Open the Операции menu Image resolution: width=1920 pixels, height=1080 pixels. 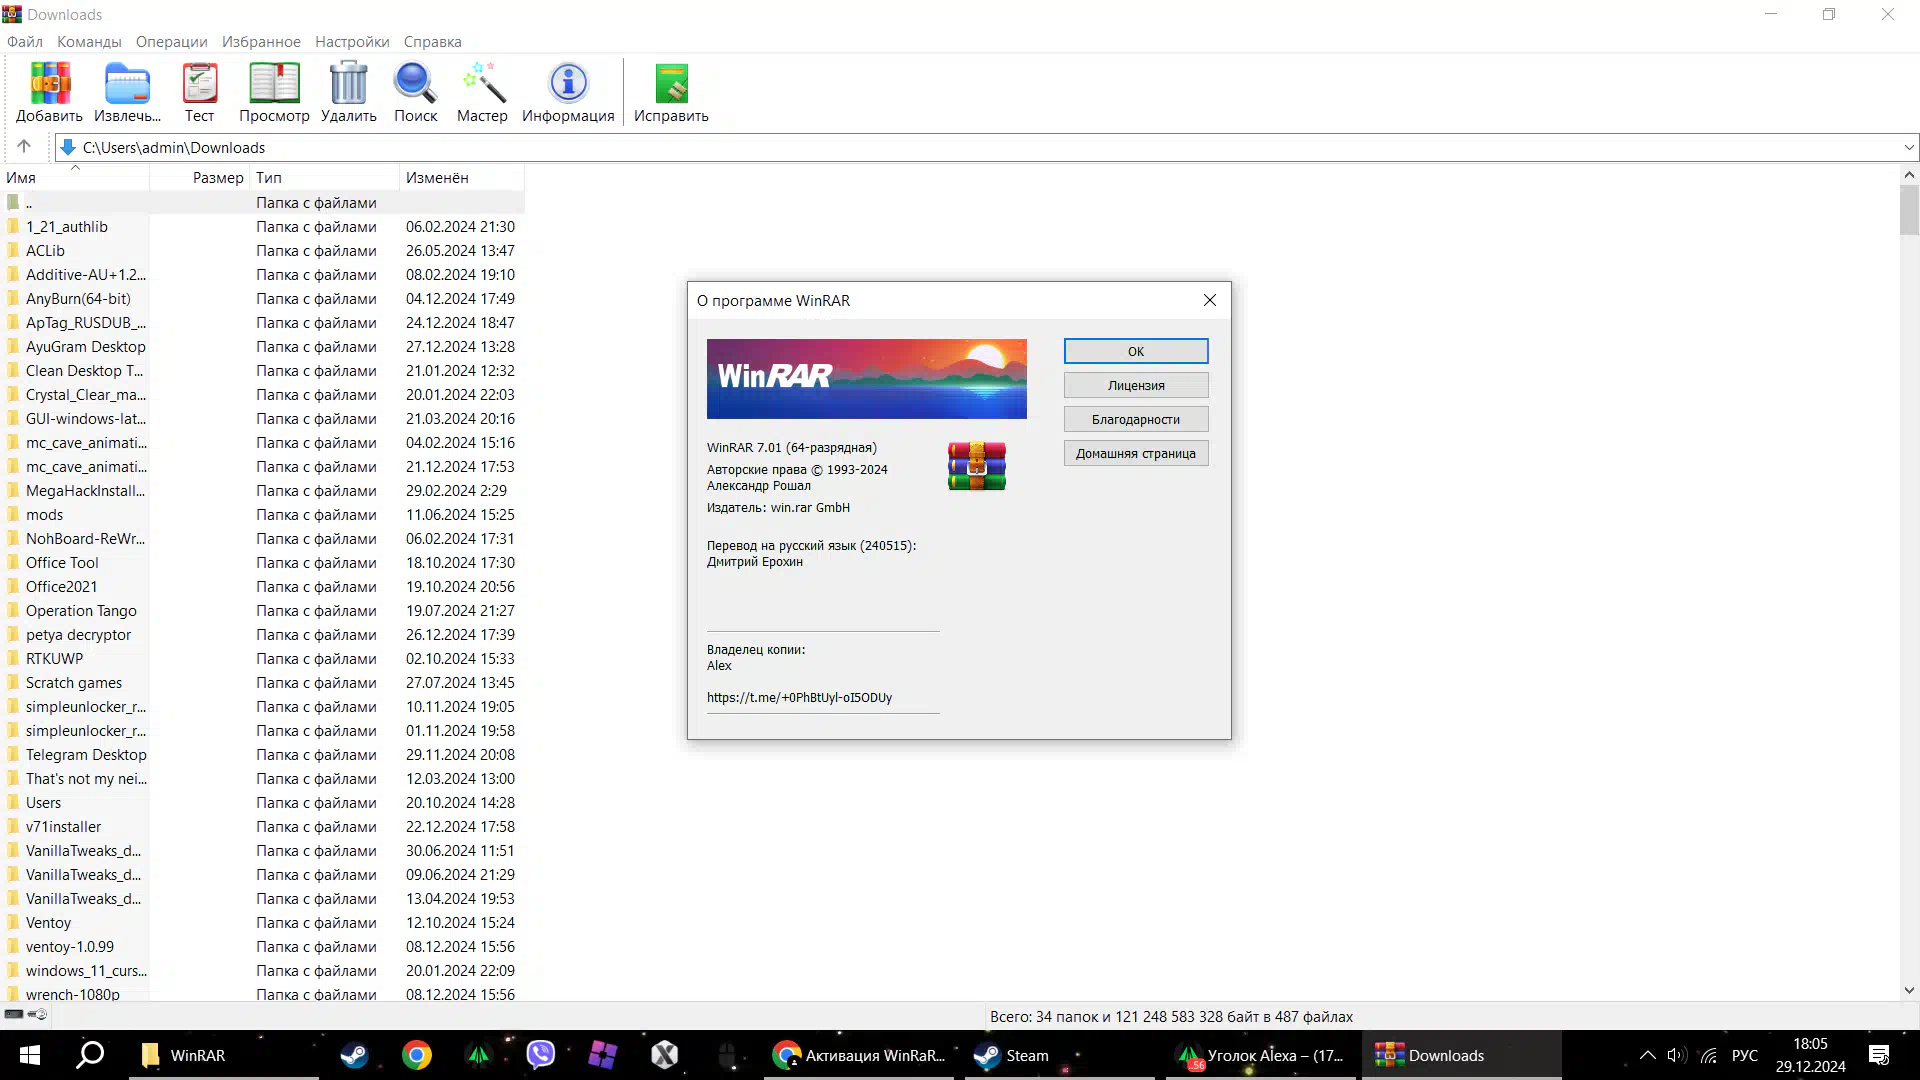172,41
